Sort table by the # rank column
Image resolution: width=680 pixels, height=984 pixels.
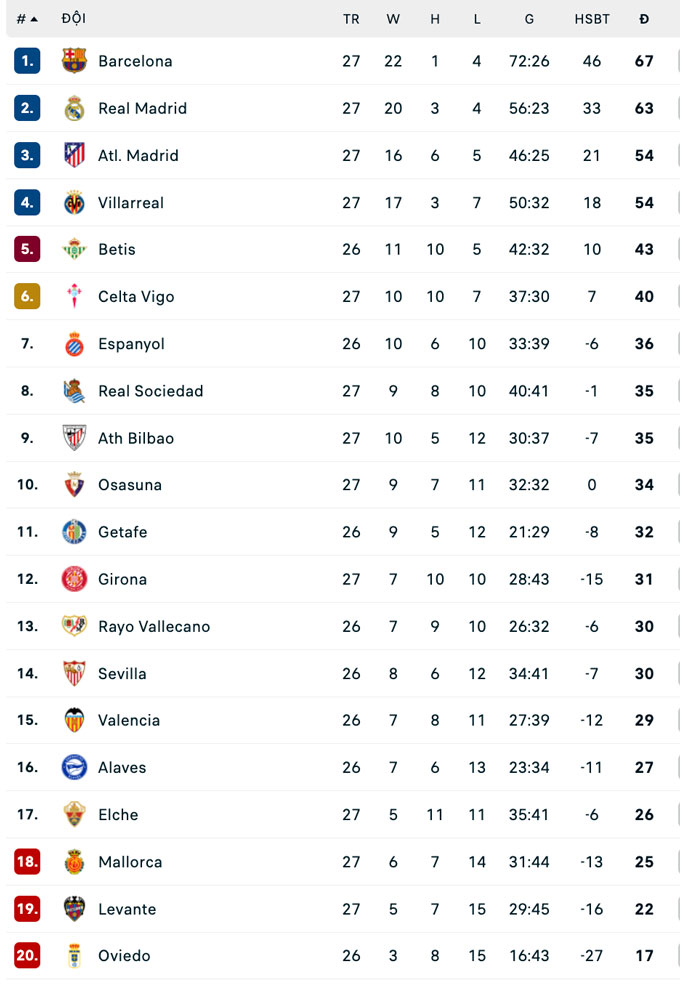coord(26,19)
